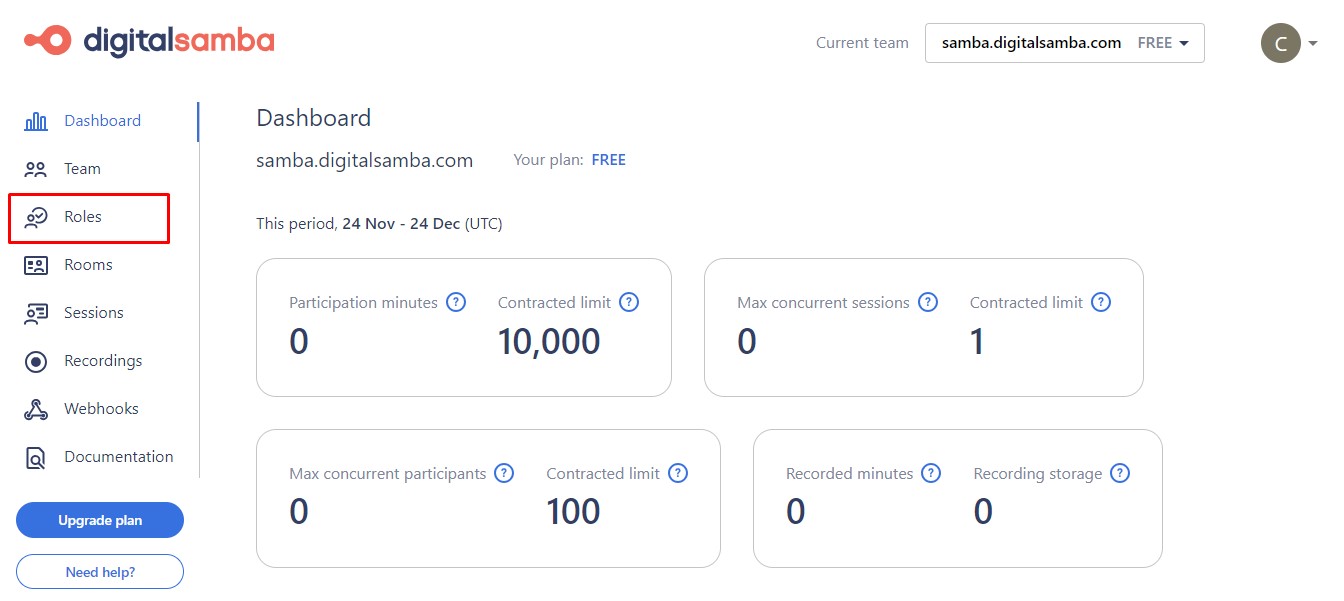
Task: Open the Max concurrent sessions help tooltip
Action: tap(928, 302)
